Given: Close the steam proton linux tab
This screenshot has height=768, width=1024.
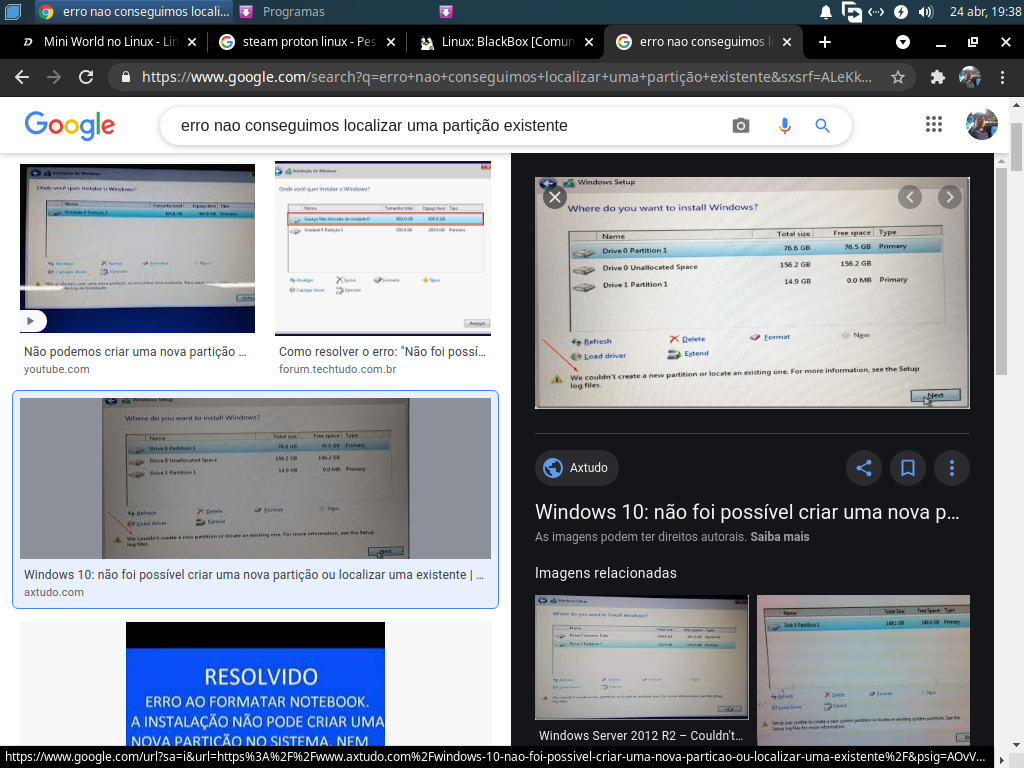Looking at the screenshot, I should (391, 42).
